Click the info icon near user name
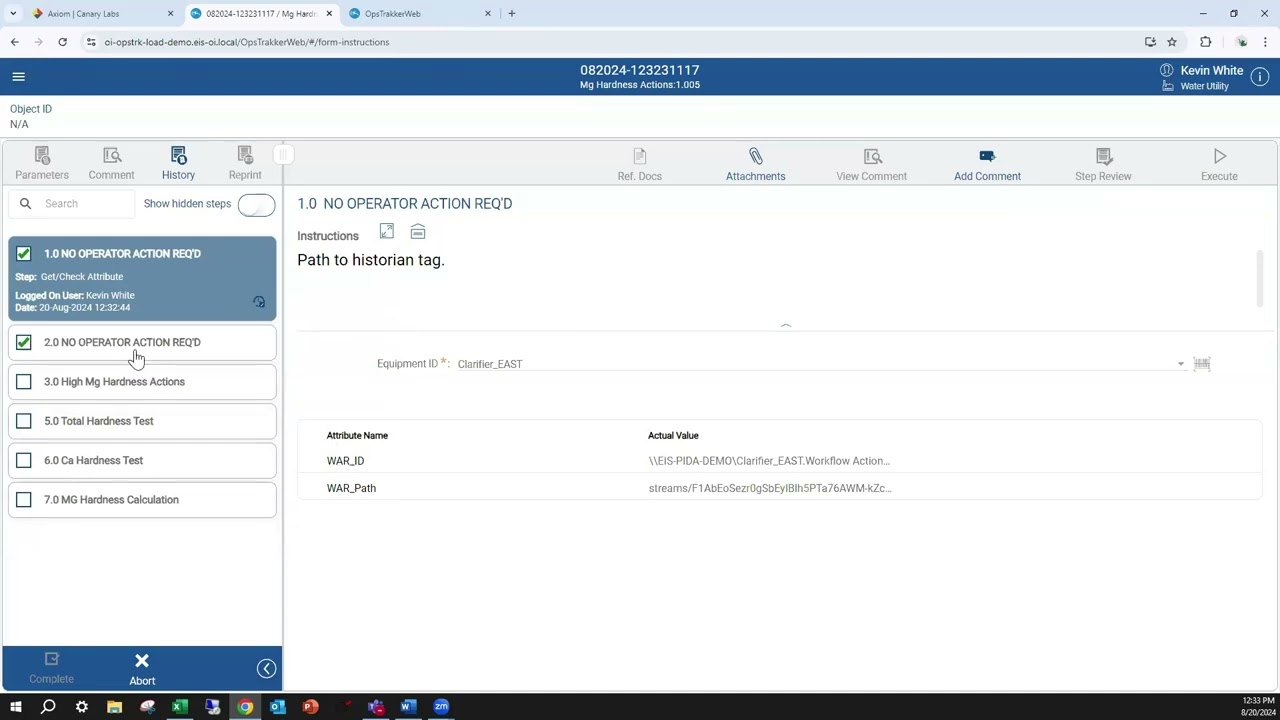Screen dimensions: 1280x720 [1260, 77]
